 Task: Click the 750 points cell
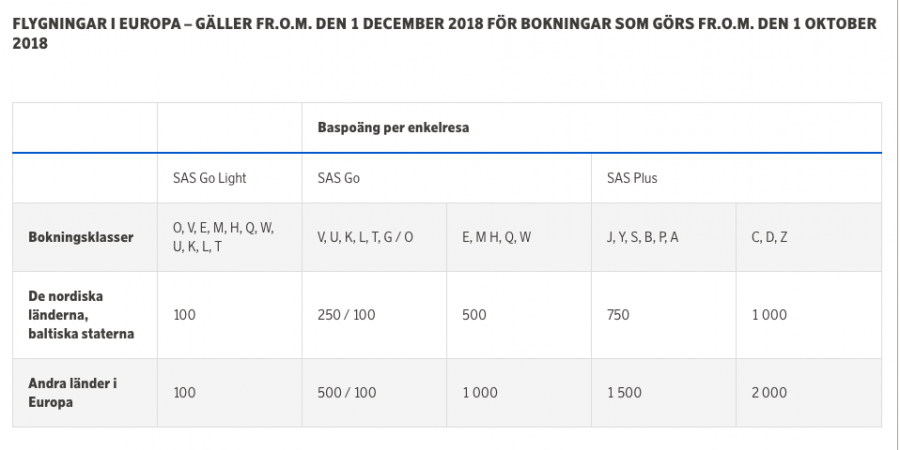click(619, 315)
